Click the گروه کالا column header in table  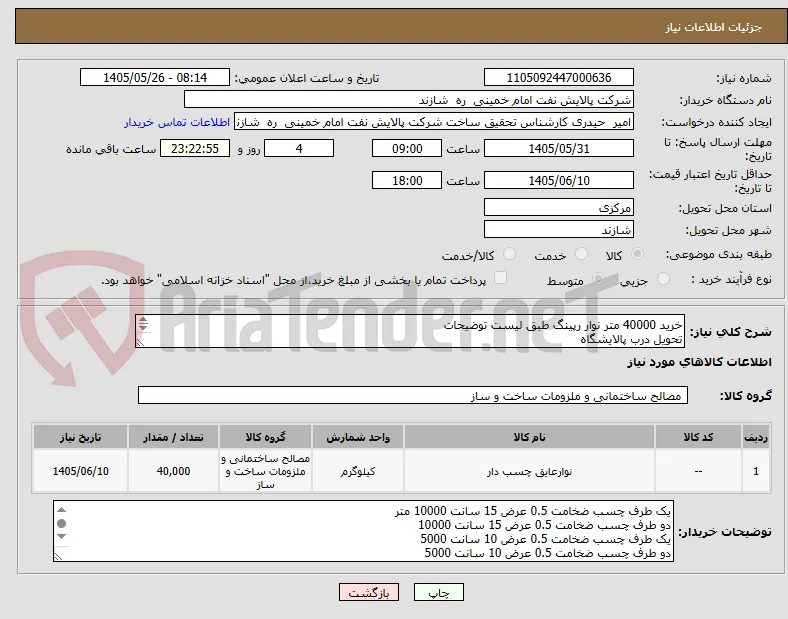click(265, 437)
